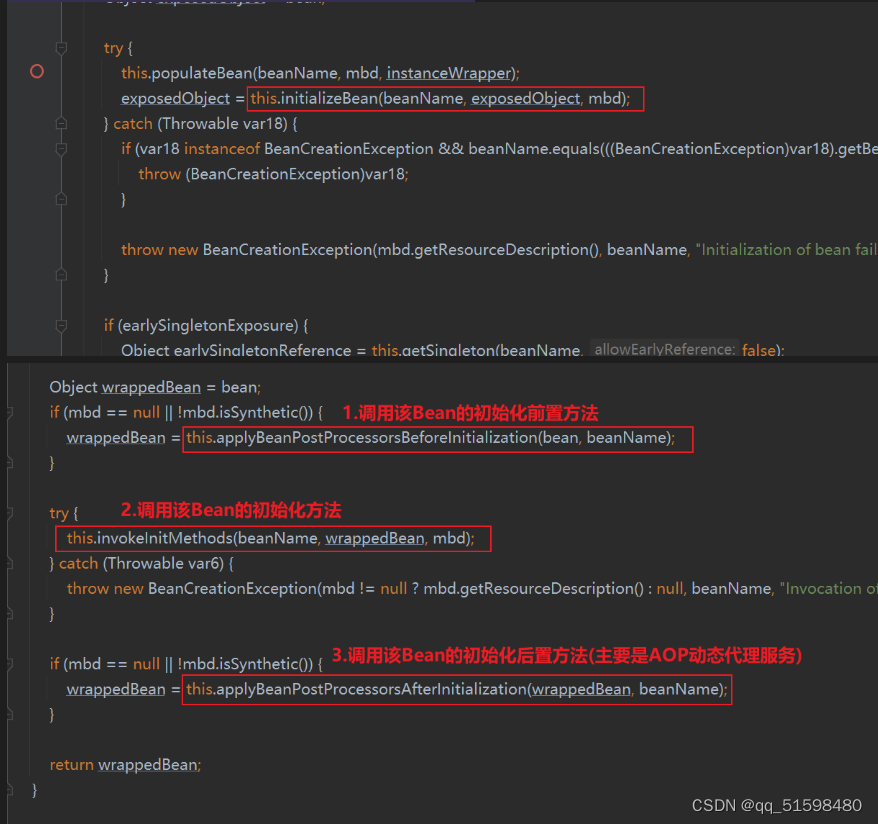Collapse the final method closing brace fold
Image resolution: width=878 pixels, height=824 pixels.
pyautogui.click(x=12, y=789)
